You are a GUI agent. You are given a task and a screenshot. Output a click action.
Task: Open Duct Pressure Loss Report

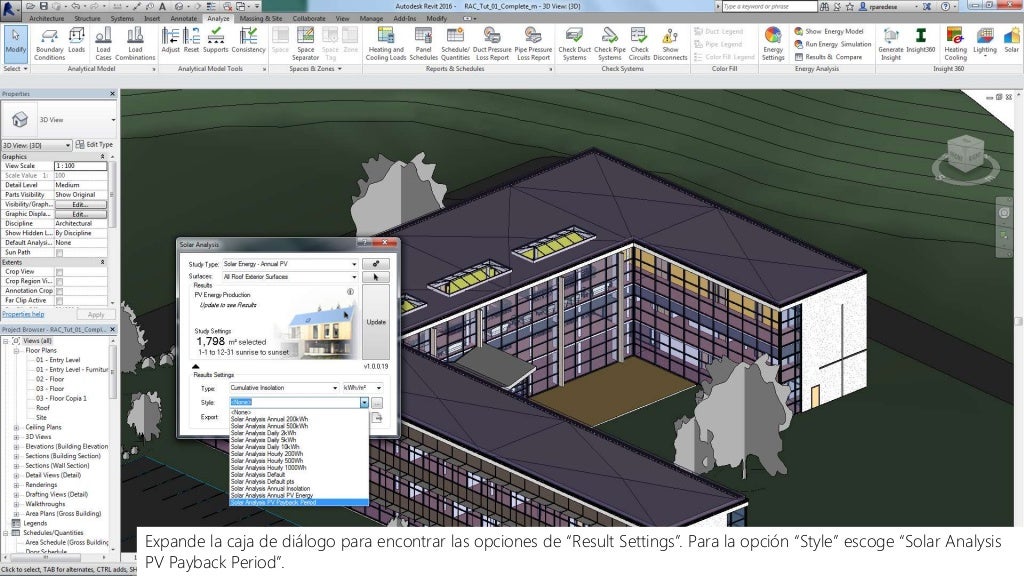pos(492,44)
